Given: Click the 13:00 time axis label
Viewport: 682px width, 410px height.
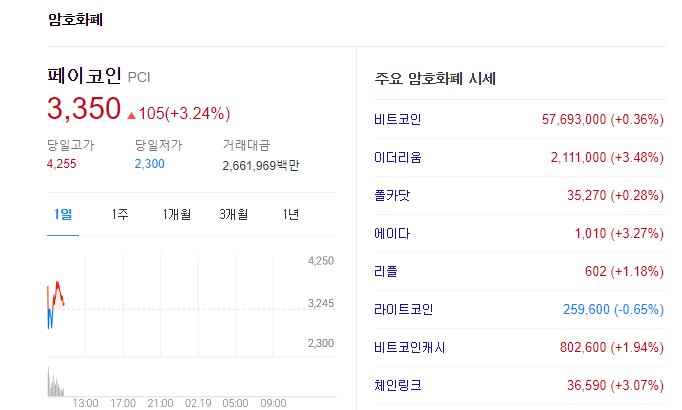Looking at the screenshot, I should [x=85, y=403].
